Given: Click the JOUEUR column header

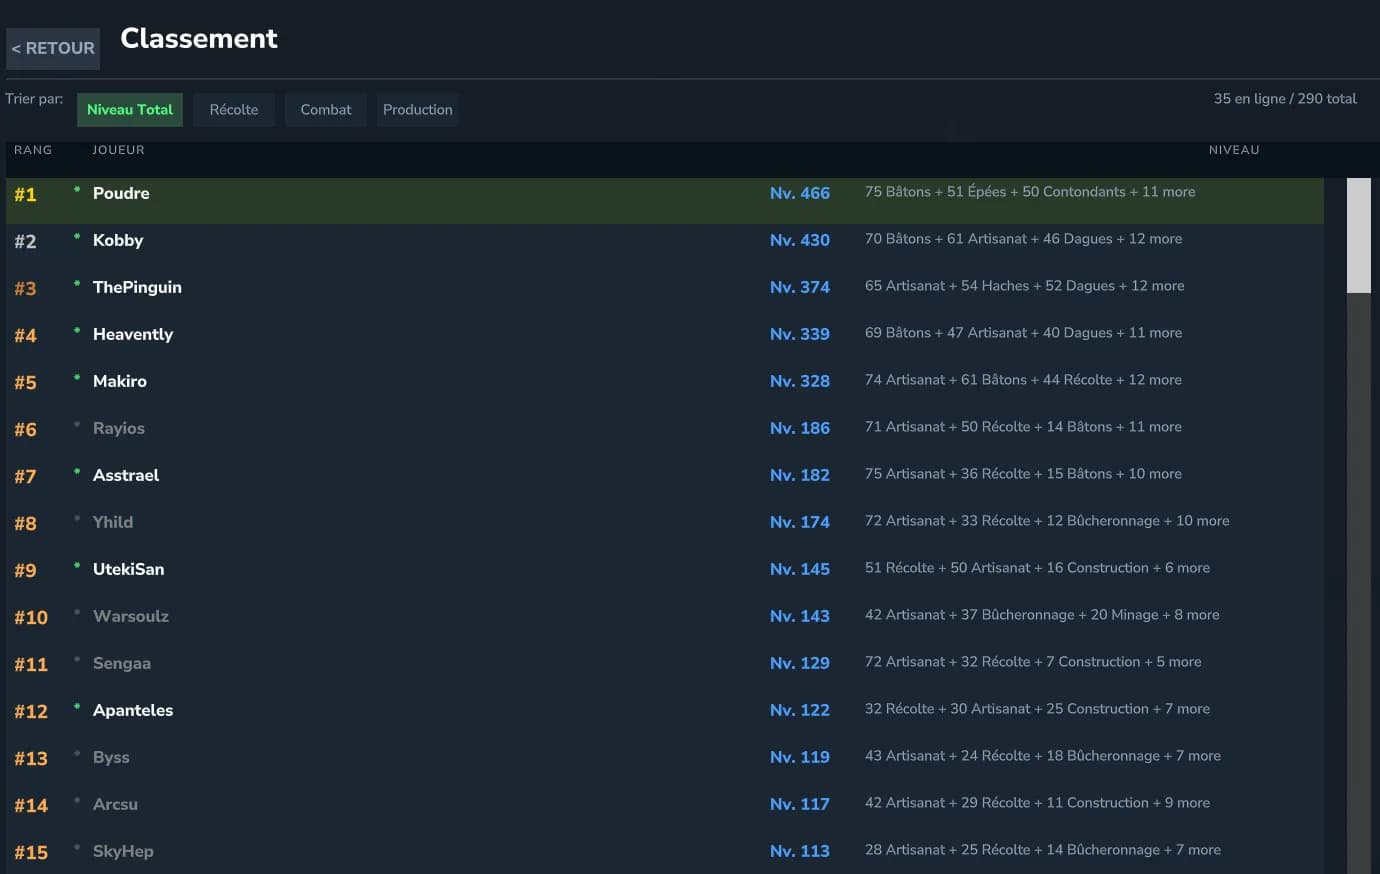Looking at the screenshot, I should tap(118, 150).
